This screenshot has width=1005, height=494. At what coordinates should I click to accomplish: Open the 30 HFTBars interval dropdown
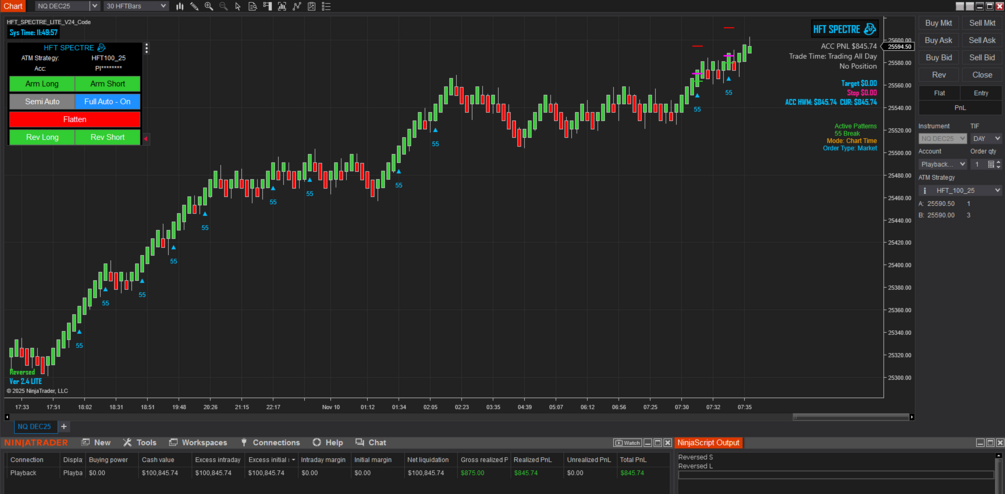pyautogui.click(x=136, y=6)
